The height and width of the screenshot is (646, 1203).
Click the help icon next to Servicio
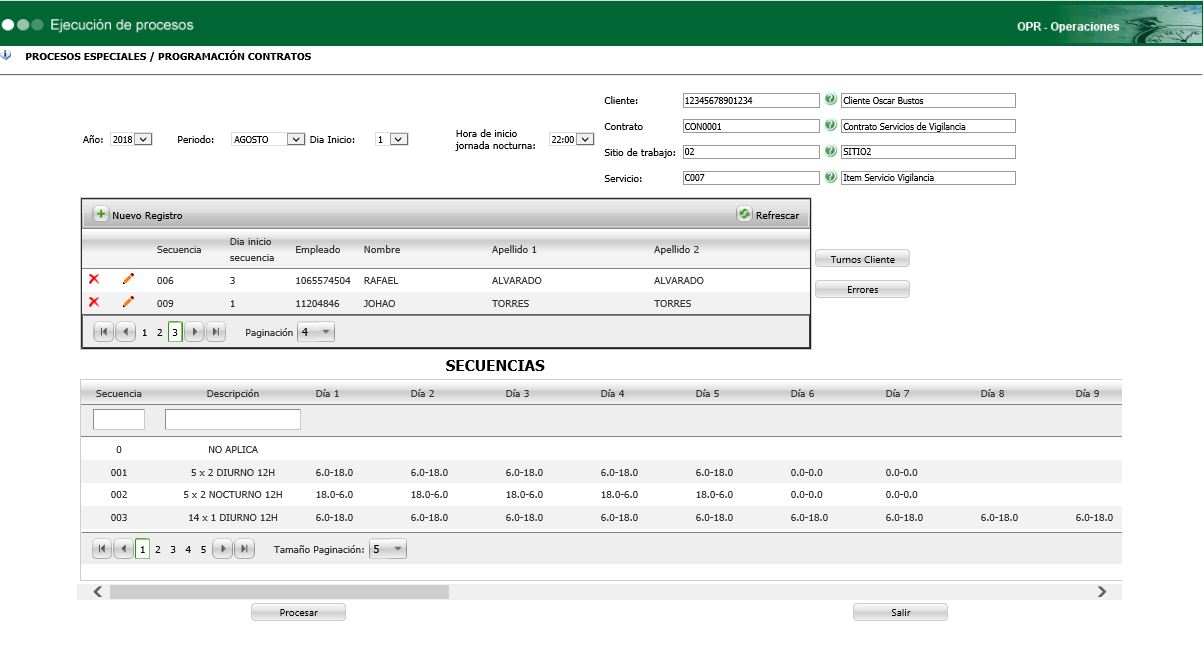click(830, 177)
